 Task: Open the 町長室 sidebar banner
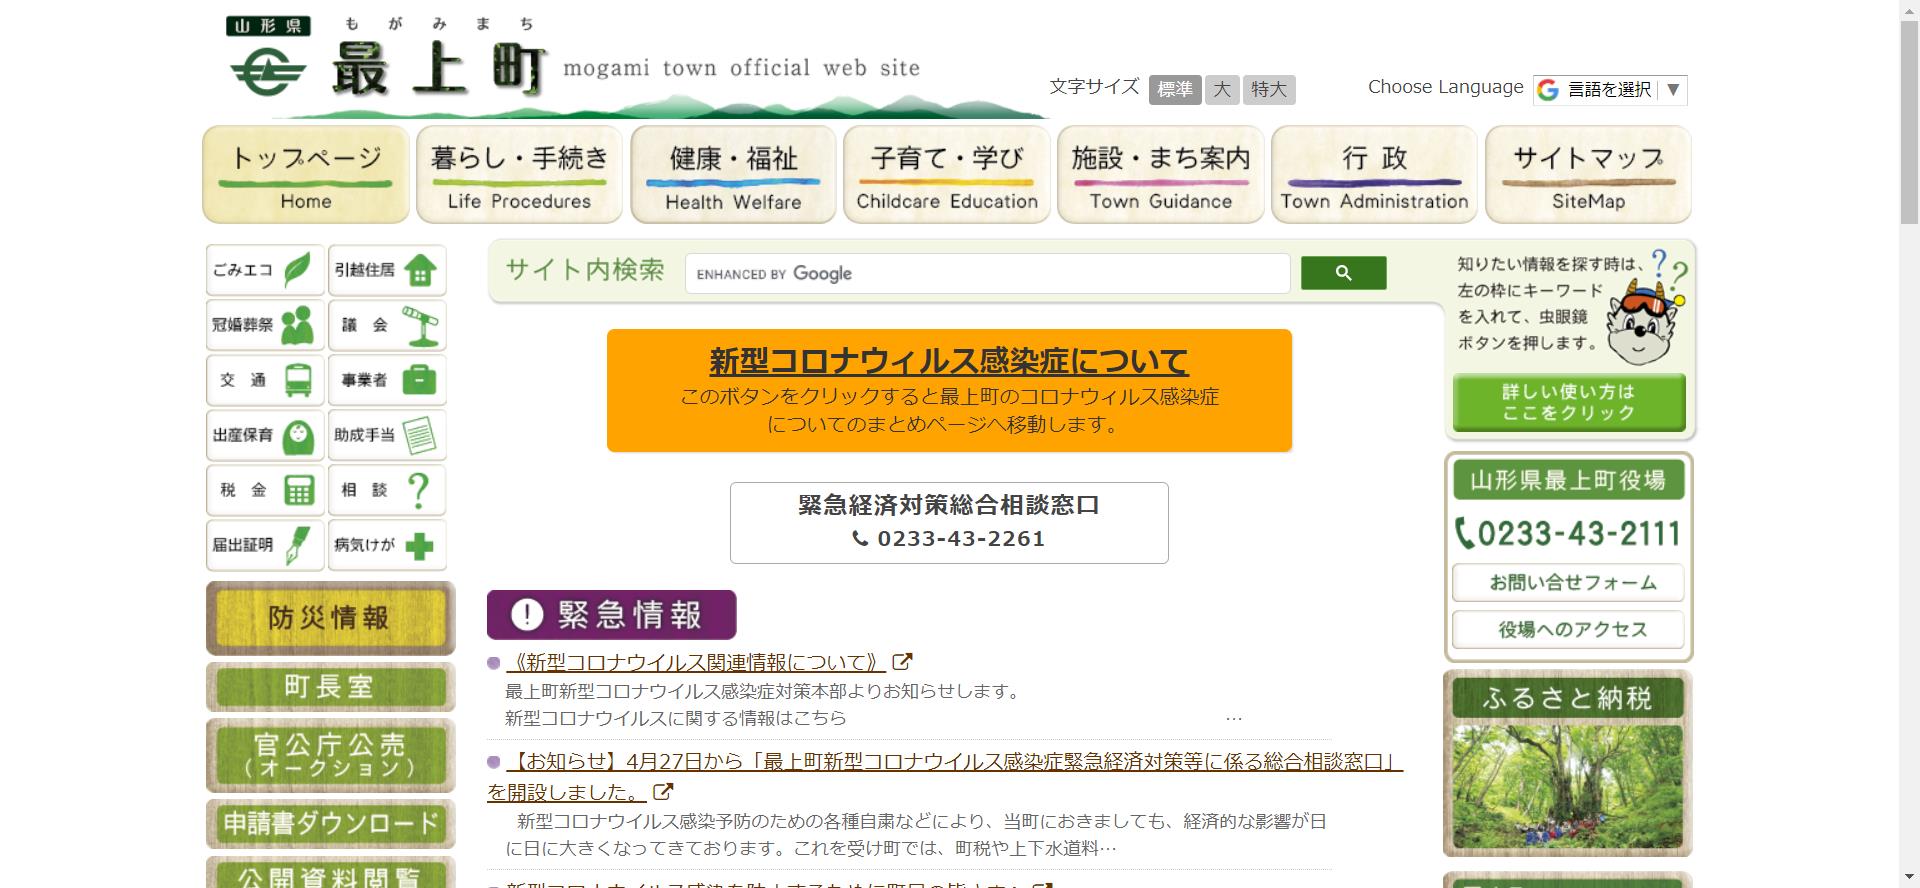click(x=330, y=687)
